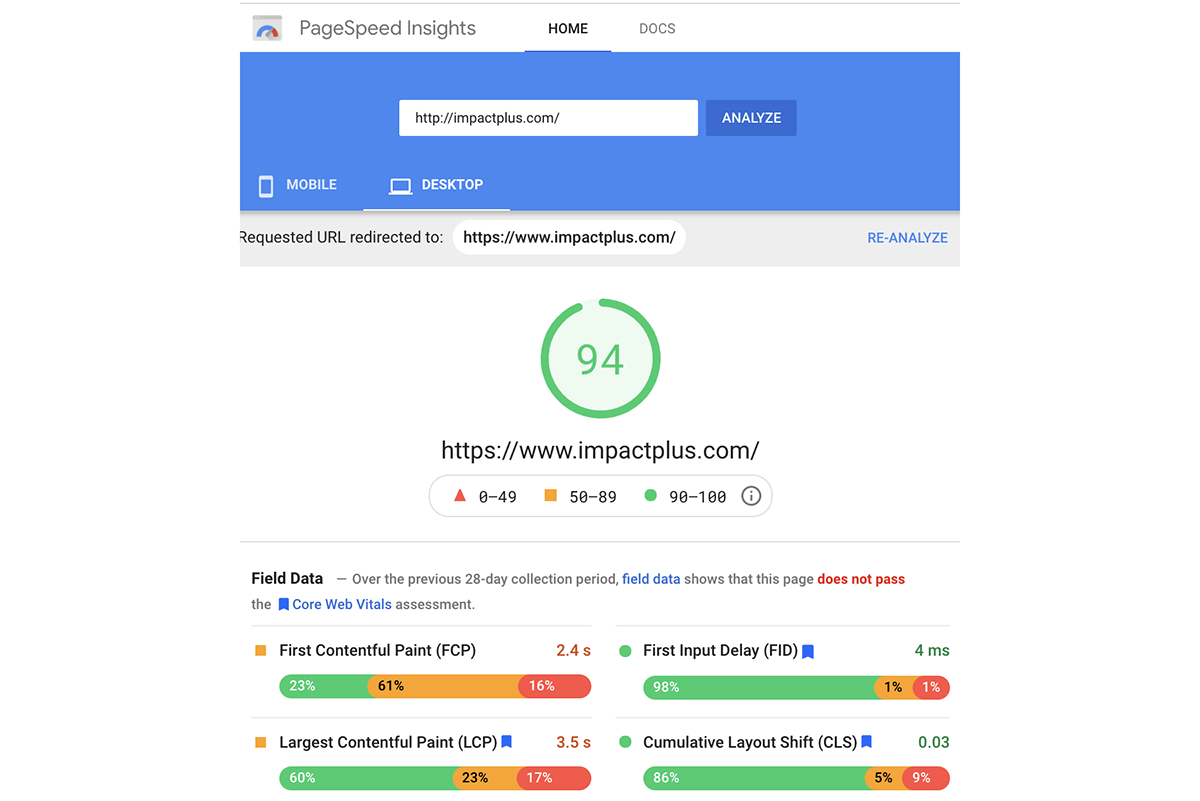Click orange square beside Largest Contentful Paint
The width and height of the screenshot is (1200, 801).
pyautogui.click(x=261, y=742)
